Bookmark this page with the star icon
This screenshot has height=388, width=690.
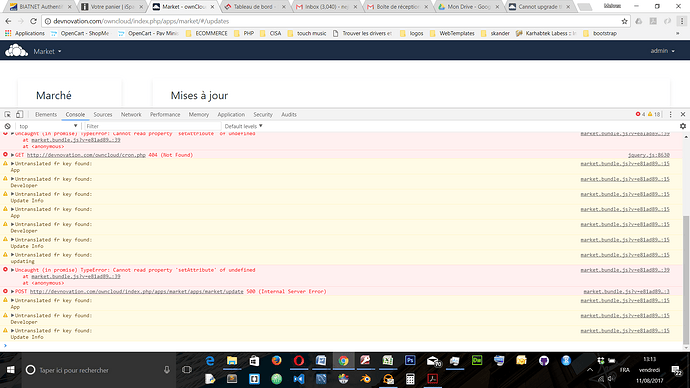point(624,21)
